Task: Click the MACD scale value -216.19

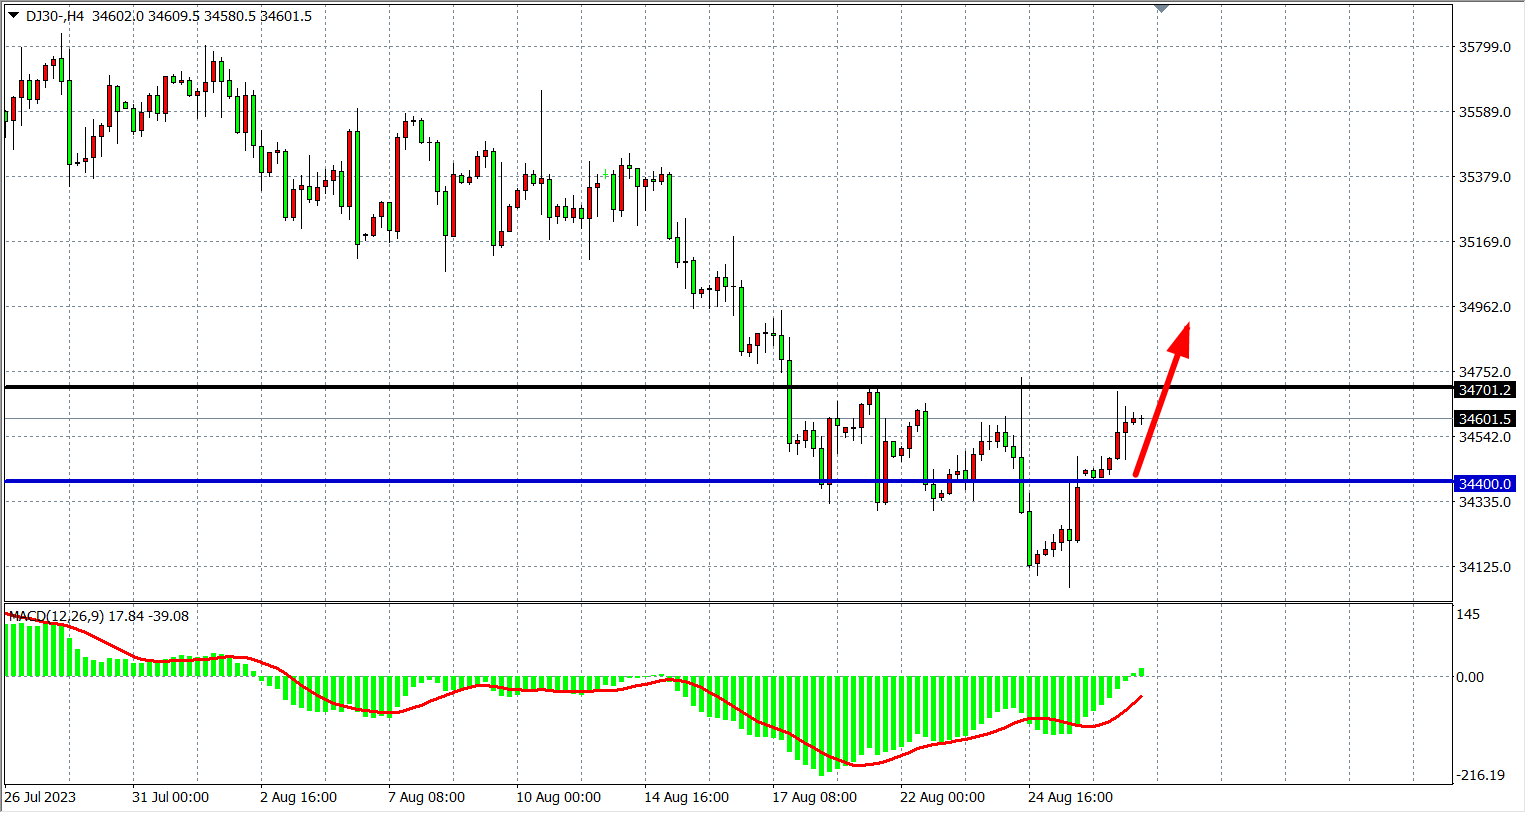Action: pyautogui.click(x=1480, y=775)
